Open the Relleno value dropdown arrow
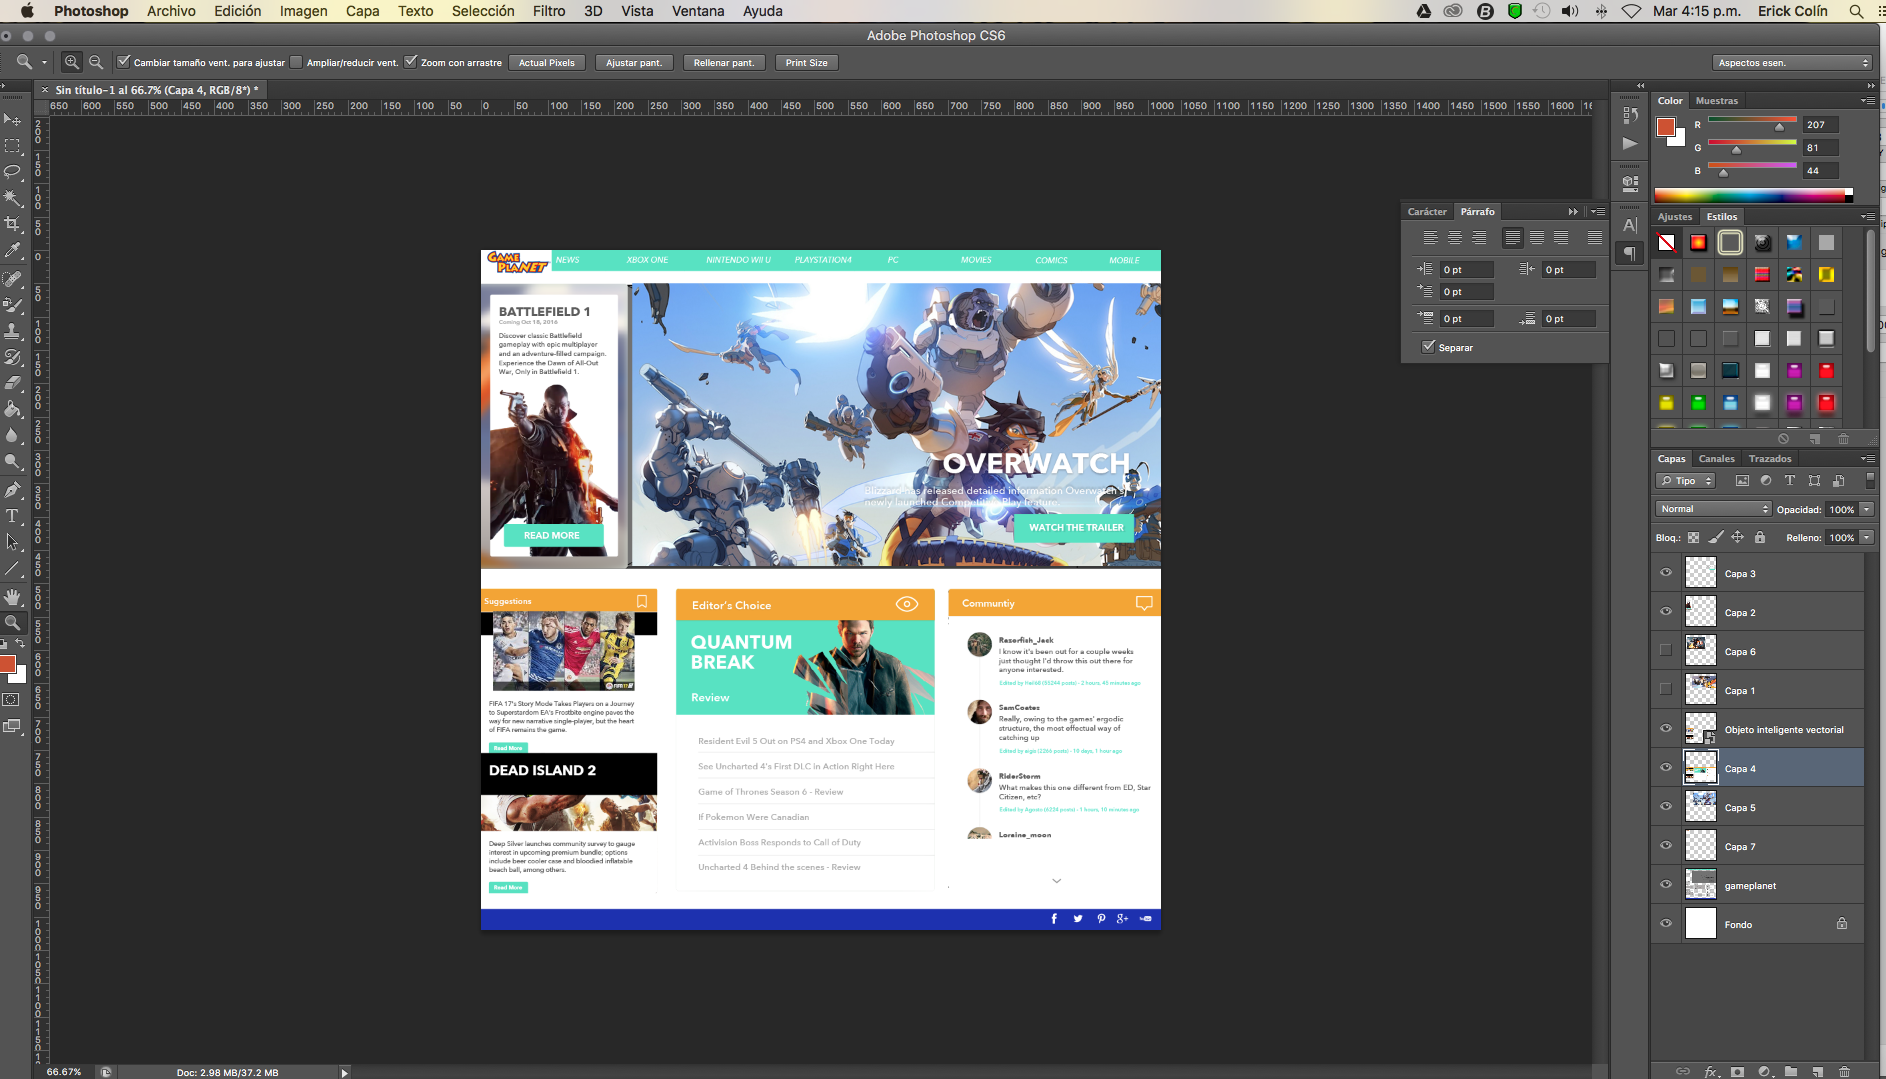Image resolution: width=1886 pixels, height=1079 pixels. (x=1866, y=538)
